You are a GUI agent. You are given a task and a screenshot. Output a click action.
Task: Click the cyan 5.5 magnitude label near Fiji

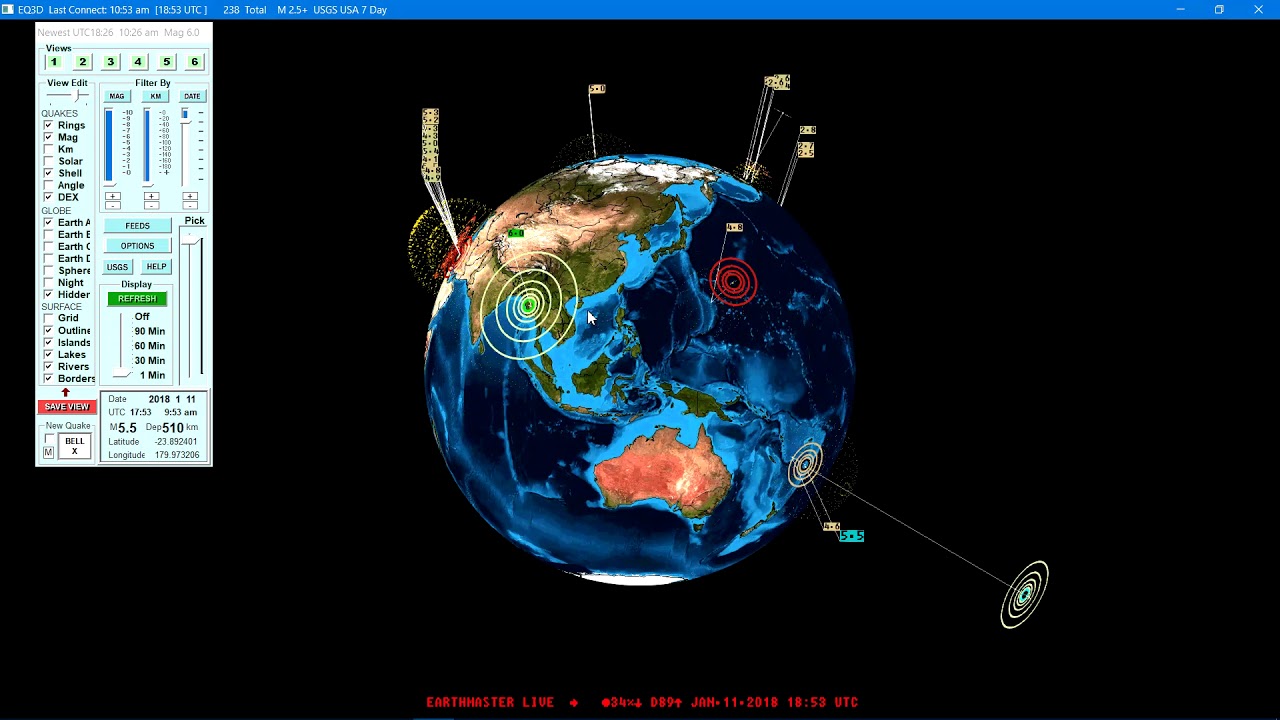[851, 536]
